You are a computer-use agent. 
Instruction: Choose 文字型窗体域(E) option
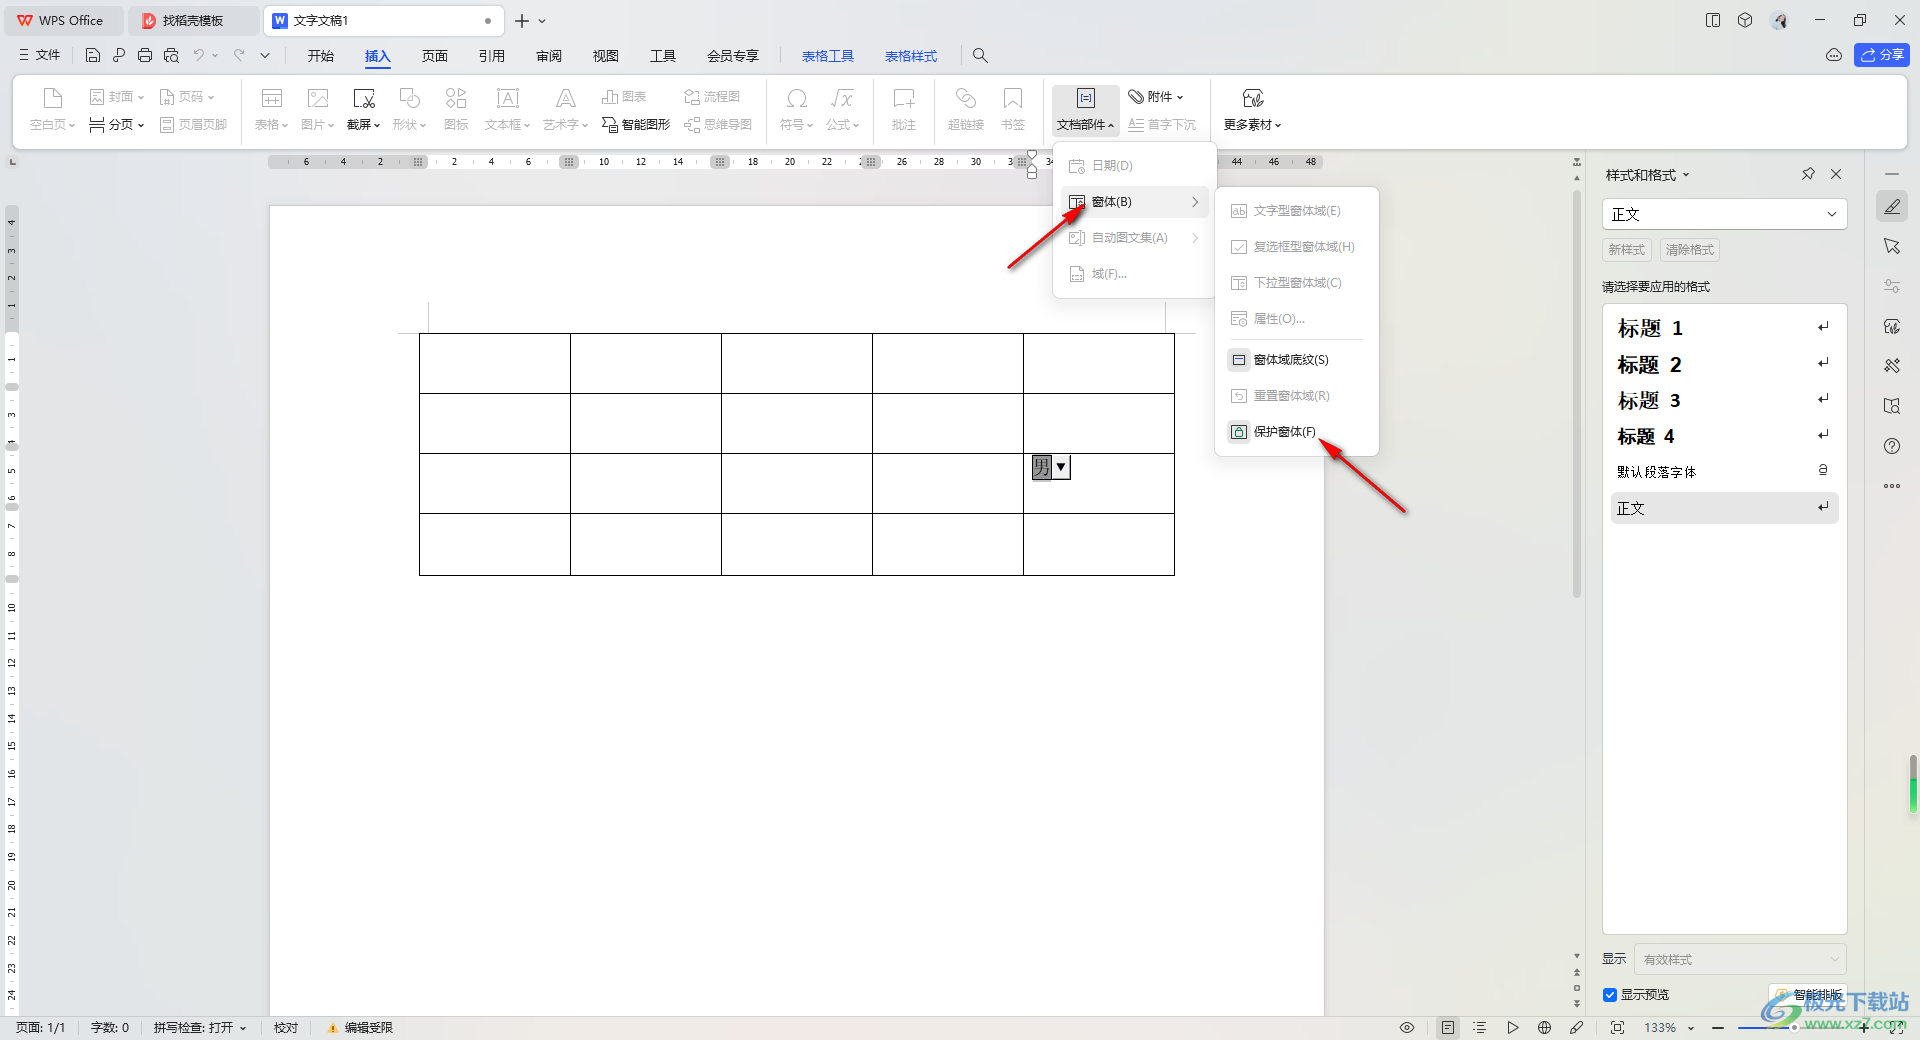pyautogui.click(x=1297, y=211)
